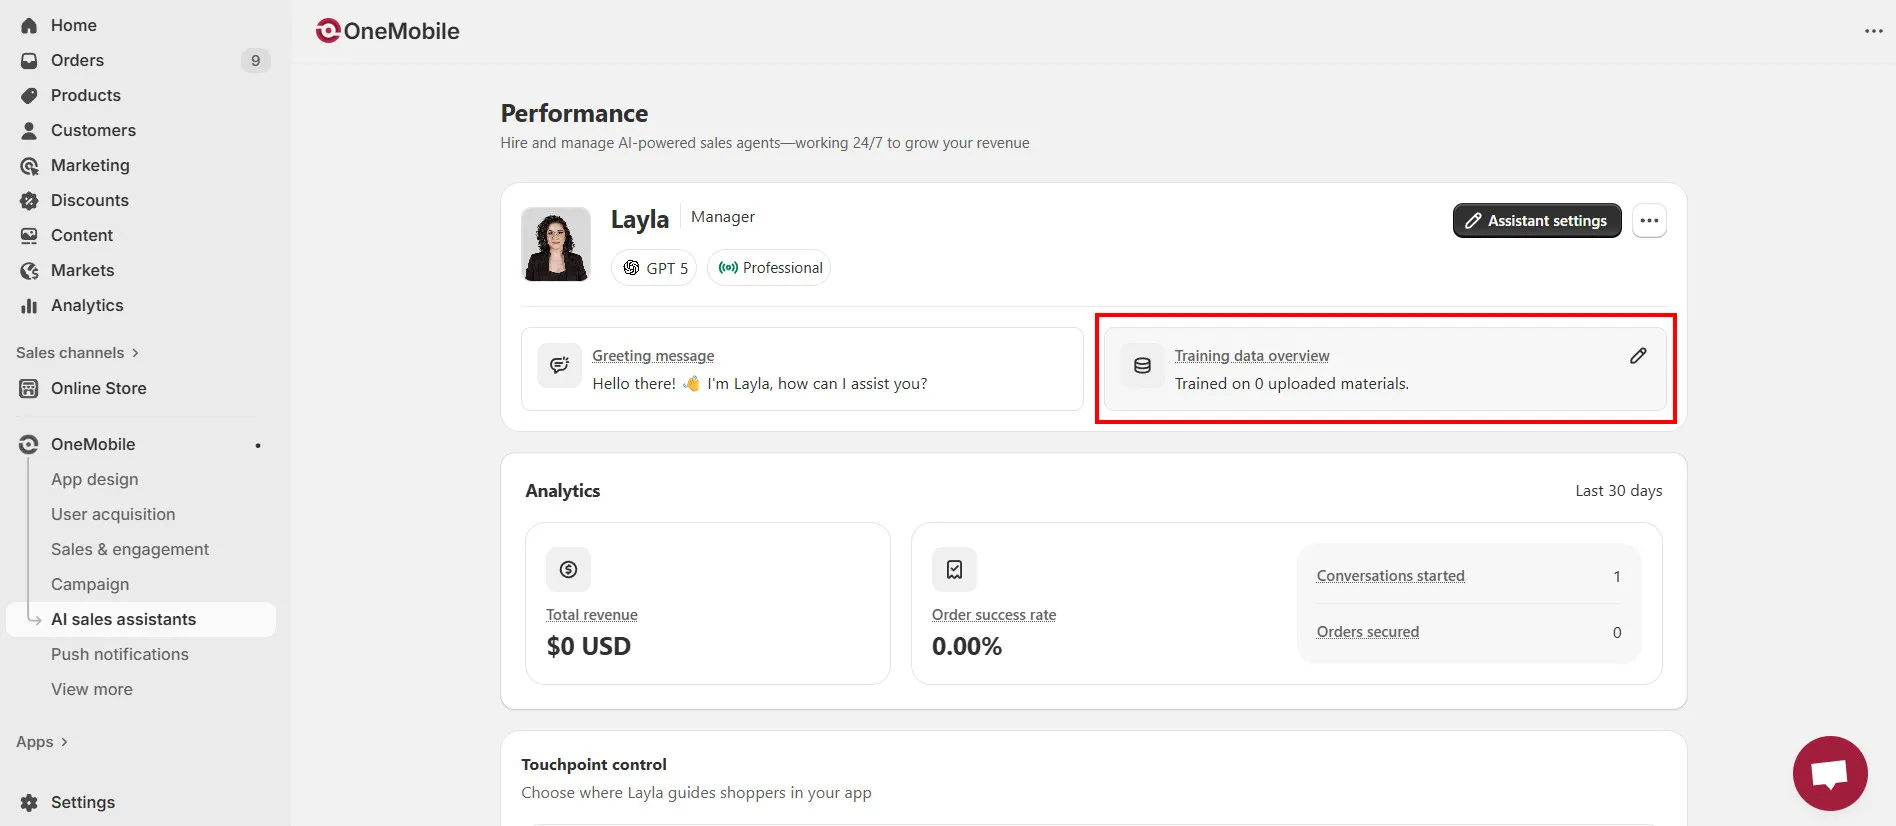Click the Performance page heading
The height and width of the screenshot is (826, 1896).
point(574,113)
